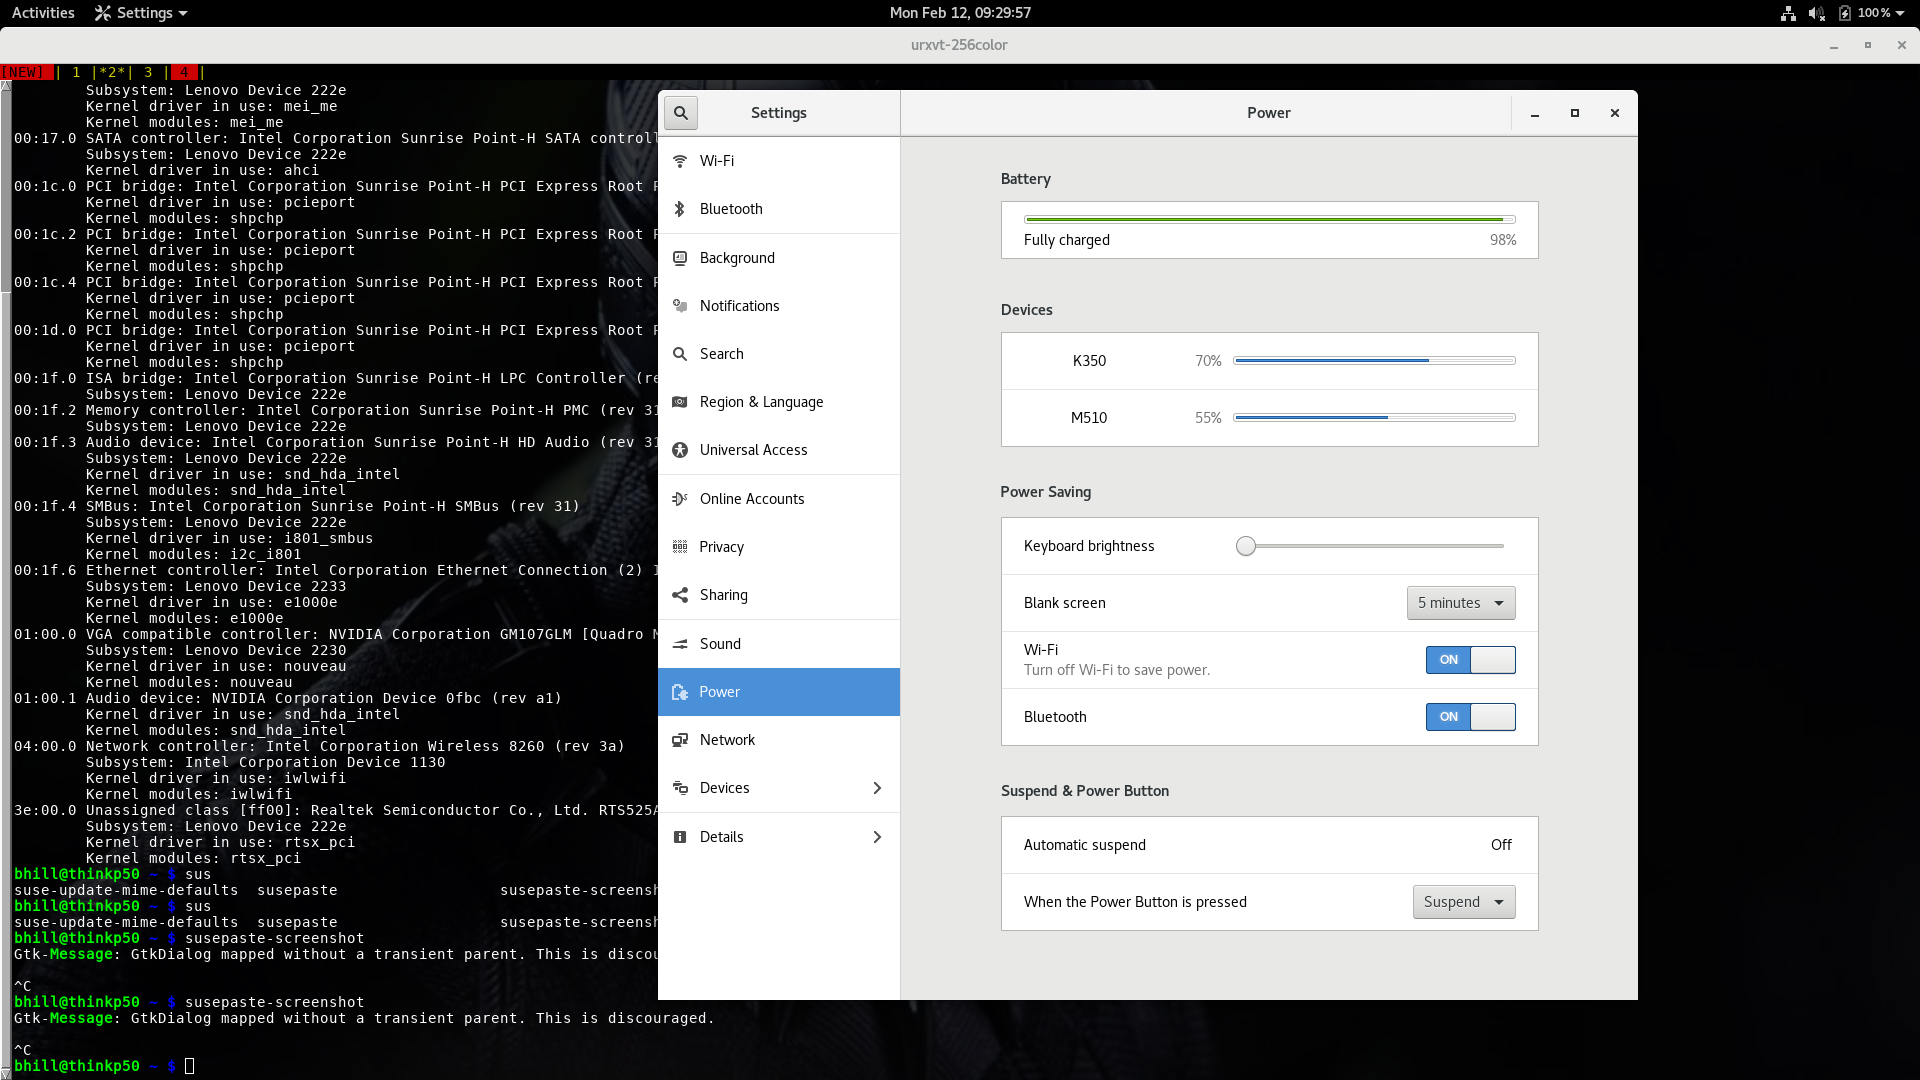The width and height of the screenshot is (1920, 1080).
Task: Click the Sound sidebar icon
Action: pos(680,644)
